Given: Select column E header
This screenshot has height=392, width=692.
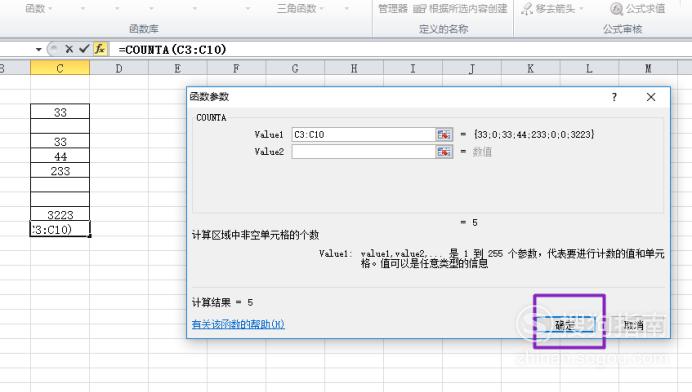Looking at the screenshot, I should (x=177, y=68).
